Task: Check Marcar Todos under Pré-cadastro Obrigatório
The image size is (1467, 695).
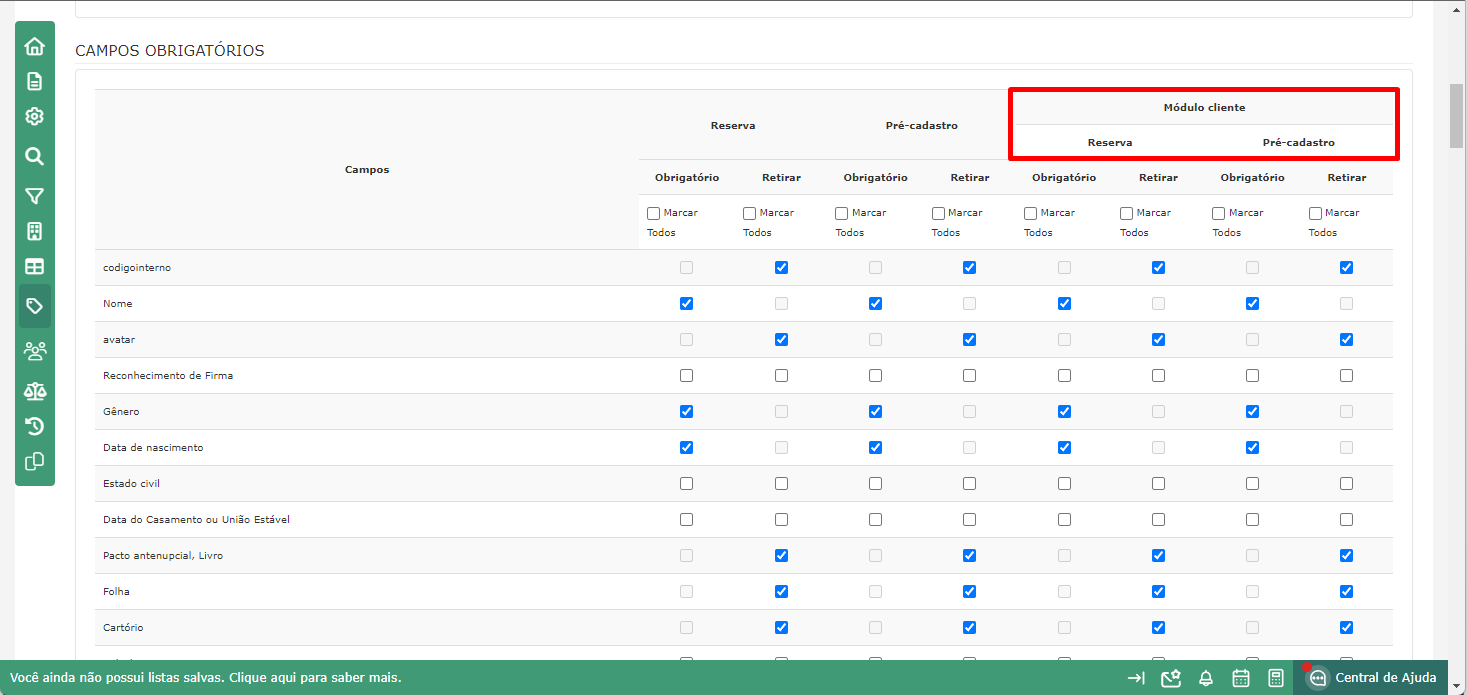Action: pyautogui.click(x=841, y=213)
